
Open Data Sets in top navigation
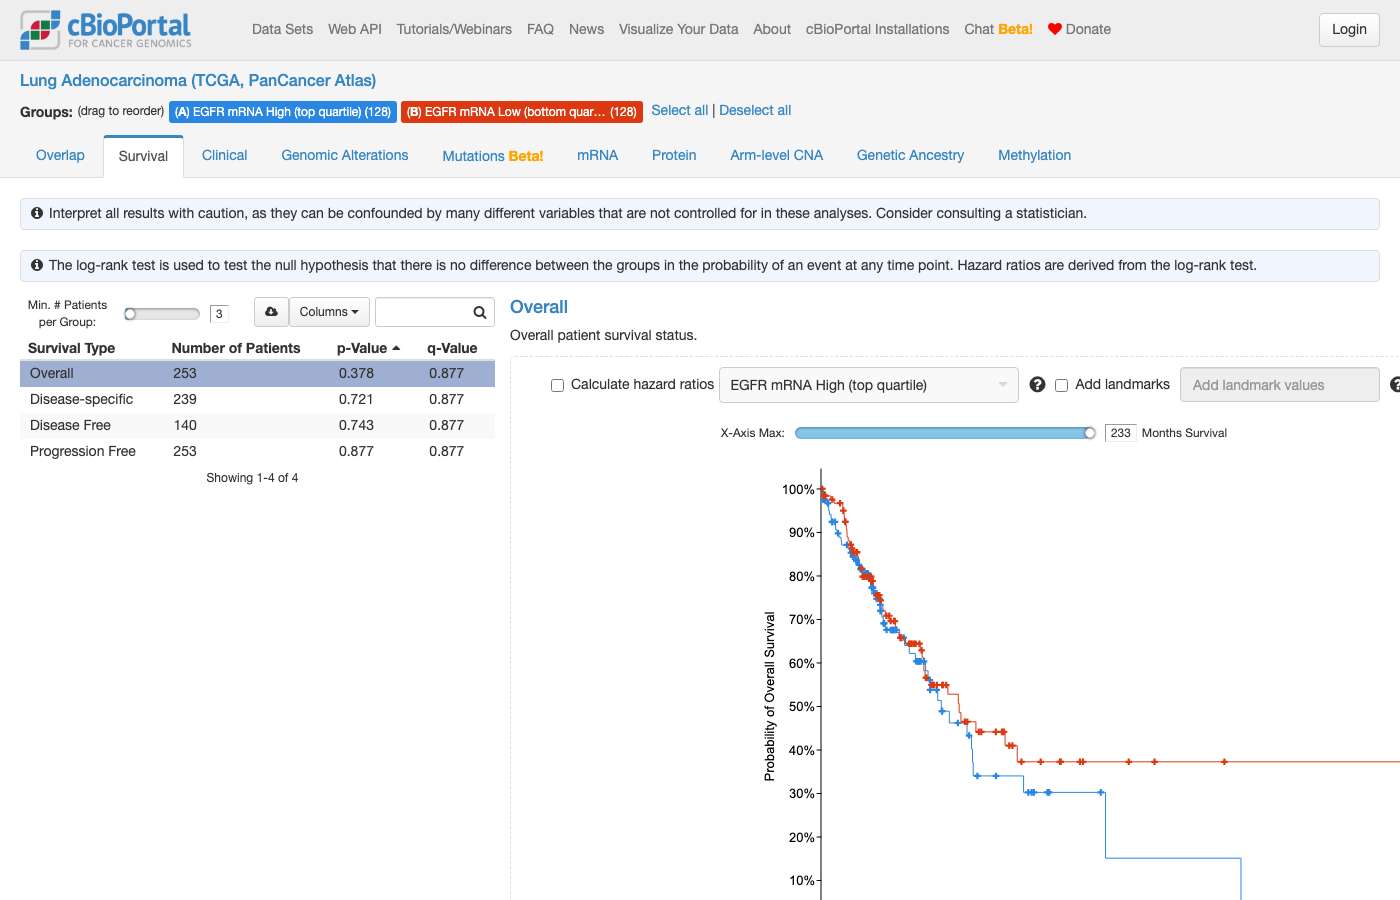[282, 29]
